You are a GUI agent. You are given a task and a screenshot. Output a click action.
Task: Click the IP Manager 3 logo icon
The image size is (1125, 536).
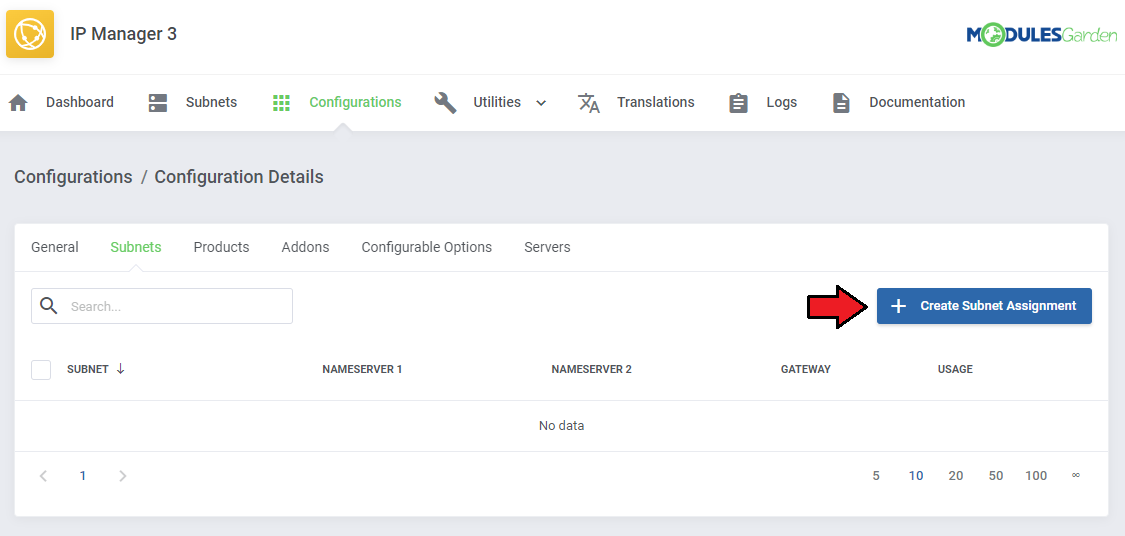click(x=29, y=34)
